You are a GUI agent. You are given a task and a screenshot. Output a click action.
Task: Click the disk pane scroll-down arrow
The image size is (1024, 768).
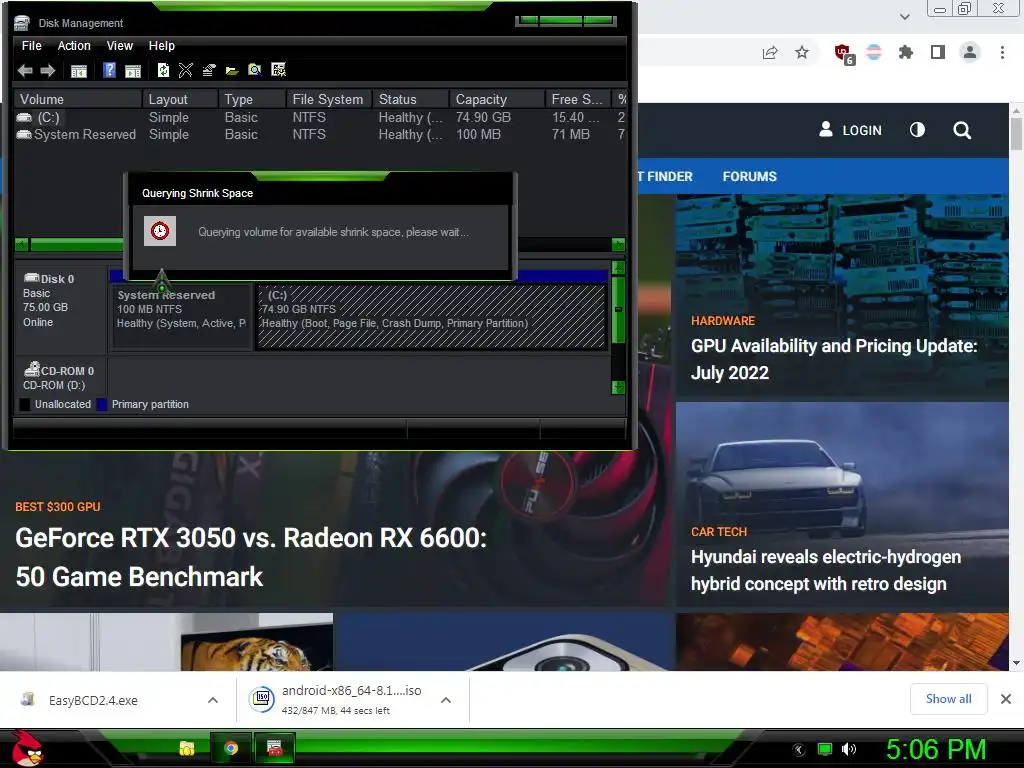coord(618,387)
